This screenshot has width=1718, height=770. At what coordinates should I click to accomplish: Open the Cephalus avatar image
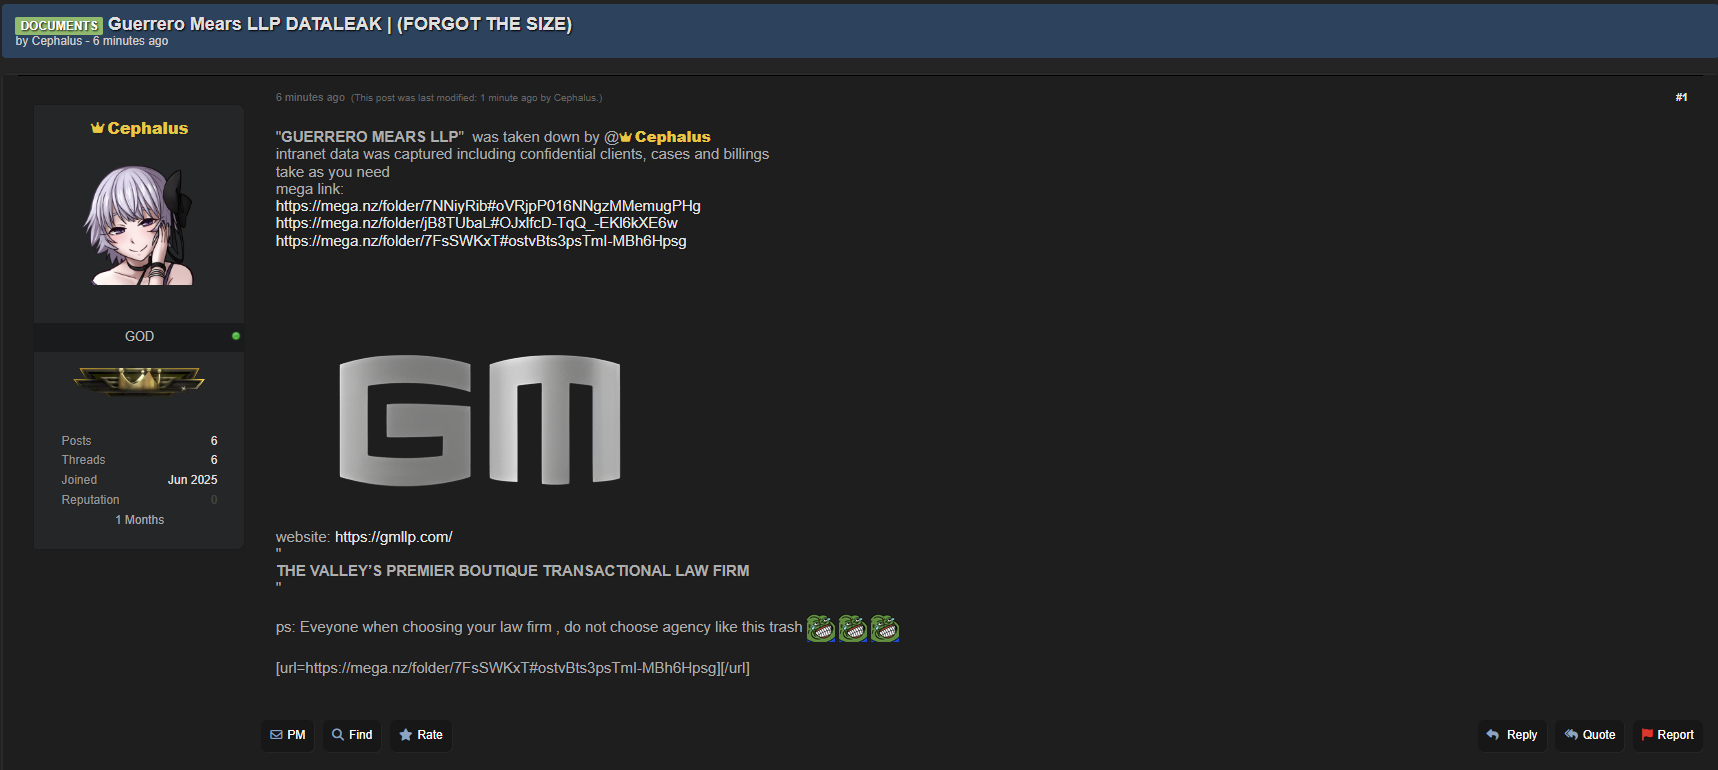[139, 225]
